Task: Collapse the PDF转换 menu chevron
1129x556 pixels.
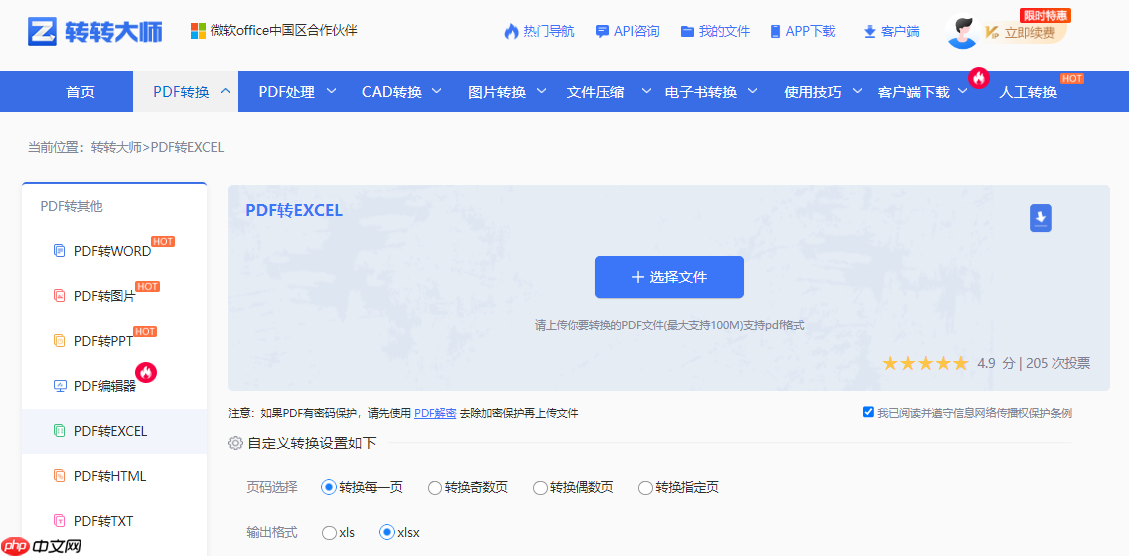Action: [x=225, y=91]
